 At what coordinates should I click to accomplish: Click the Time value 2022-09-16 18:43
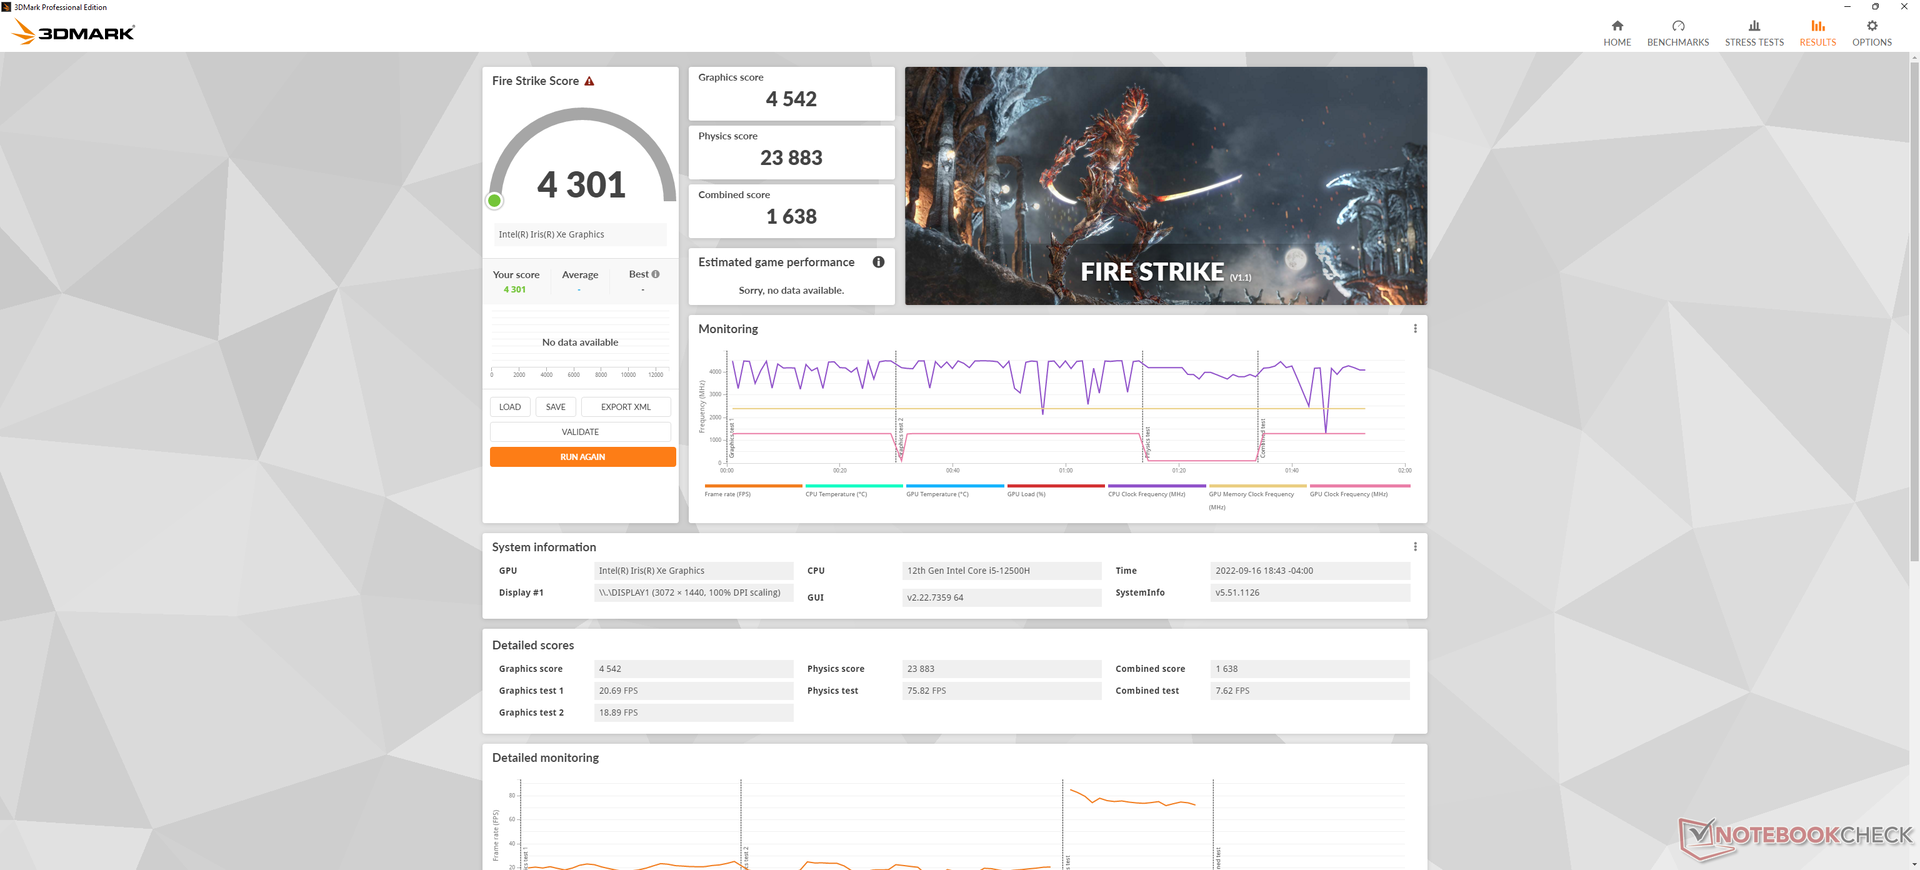pyautogui.click(x=1310, y=571)
